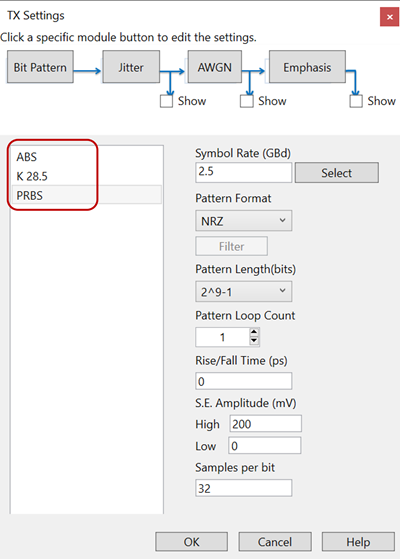Open the AWGN module settings

[215, 67]
